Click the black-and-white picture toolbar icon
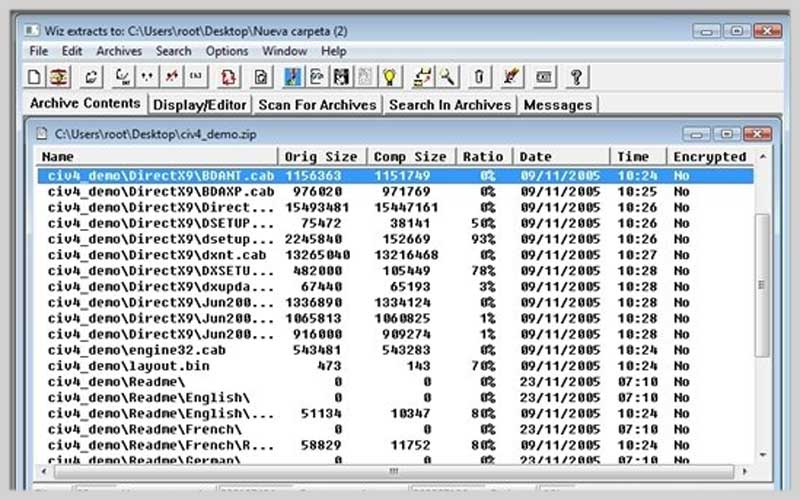800x500 pixels. (341, 77)
